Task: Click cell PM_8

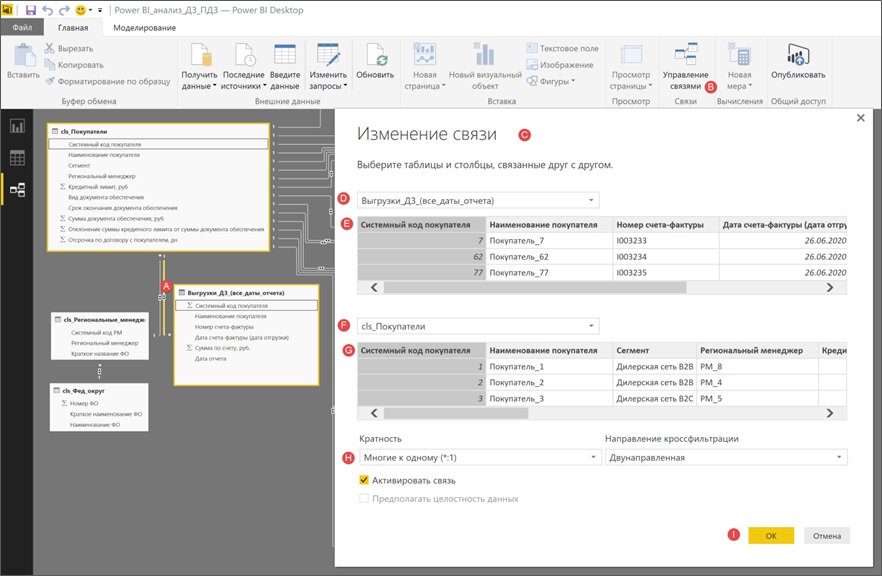Action: point(757,366)
